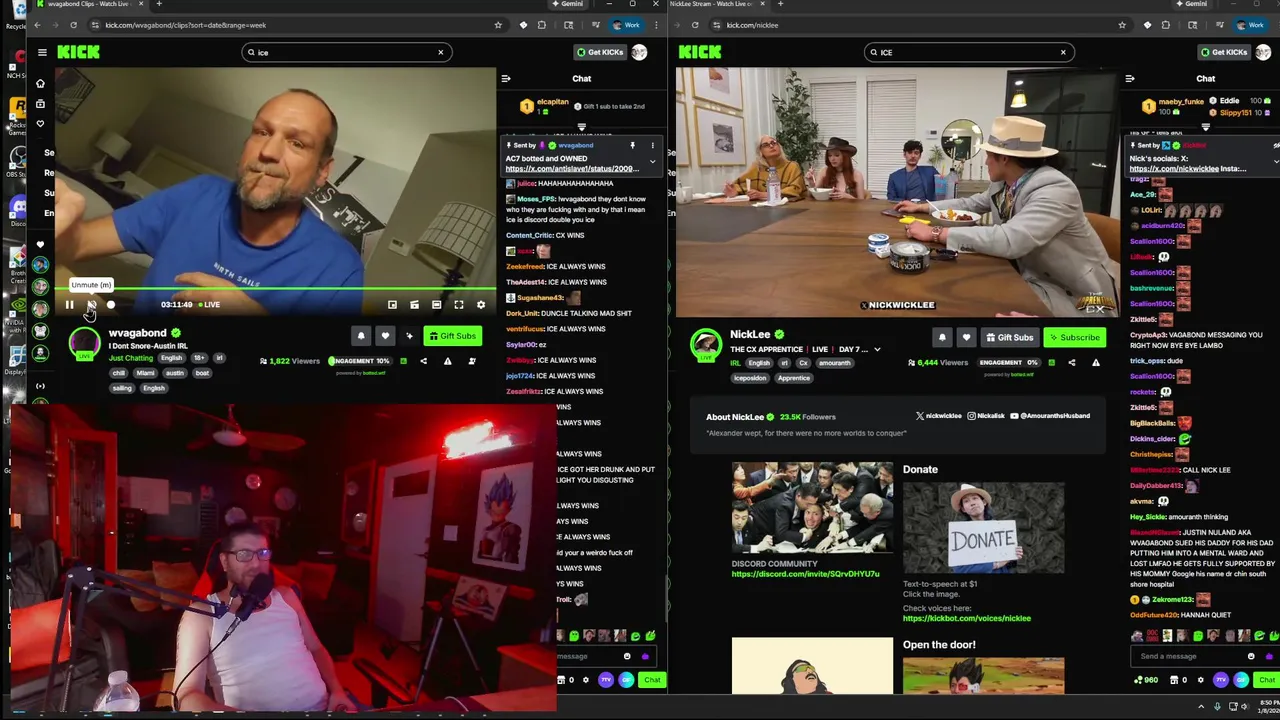The image size is (1280, 720).
Task: Expand NickLee stream title chevron
Action: 877,350
